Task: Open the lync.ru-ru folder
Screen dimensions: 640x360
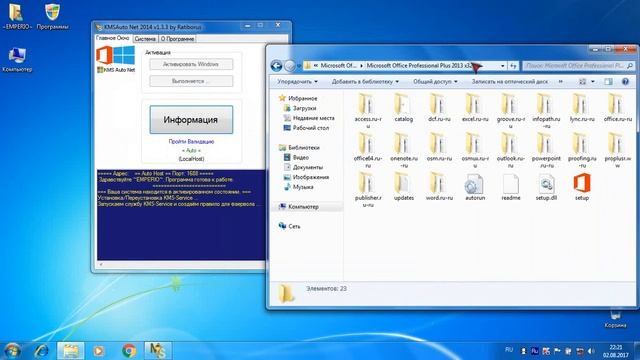Action: (x=582, y=108)
